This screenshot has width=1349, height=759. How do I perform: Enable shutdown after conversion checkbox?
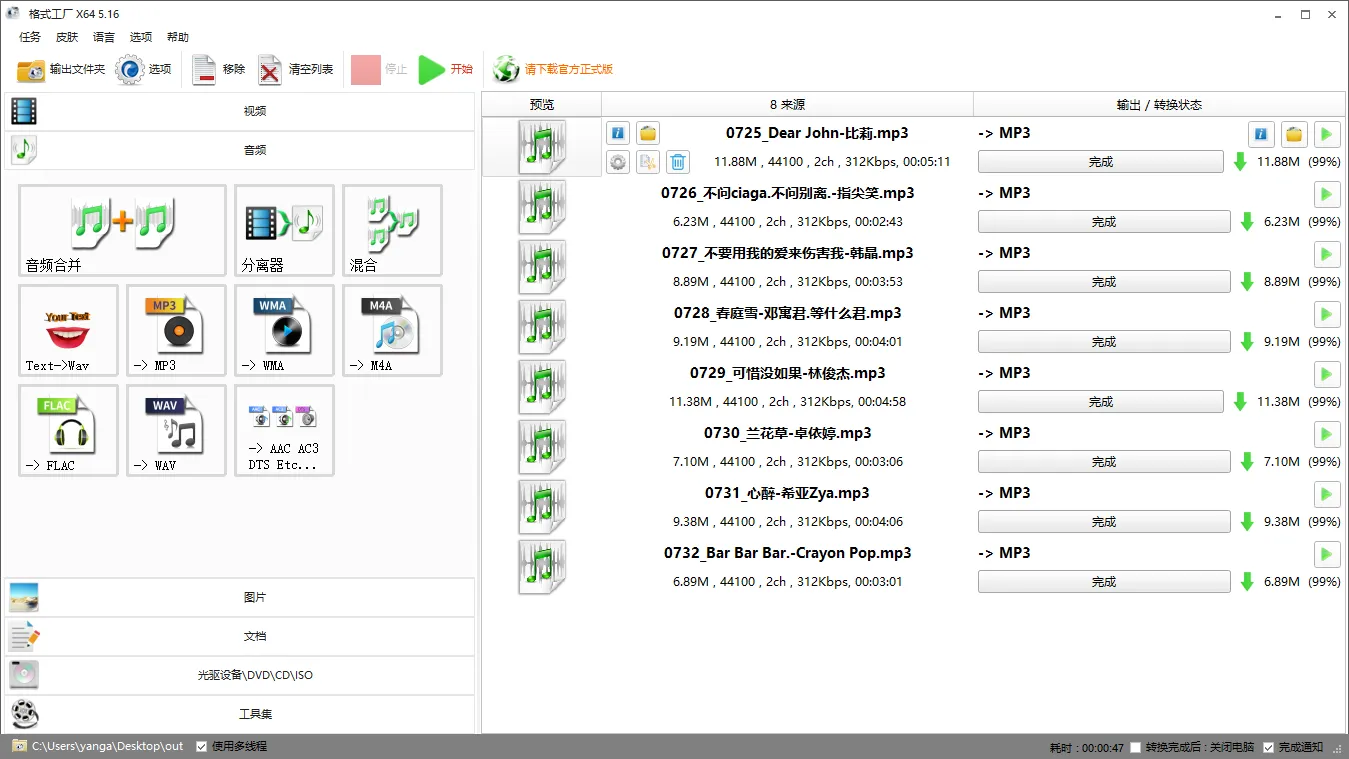pos(1135,747)
